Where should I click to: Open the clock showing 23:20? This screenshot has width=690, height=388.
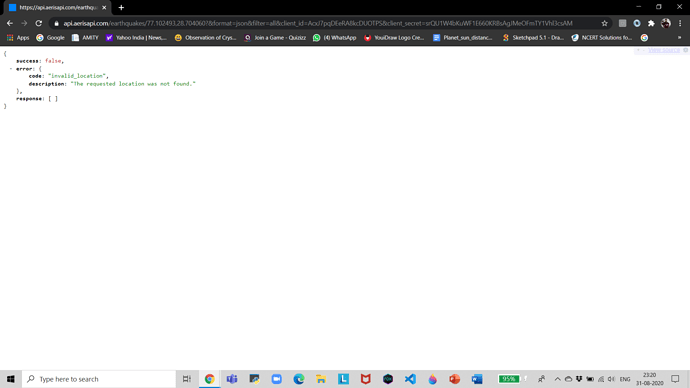(650, 379)
